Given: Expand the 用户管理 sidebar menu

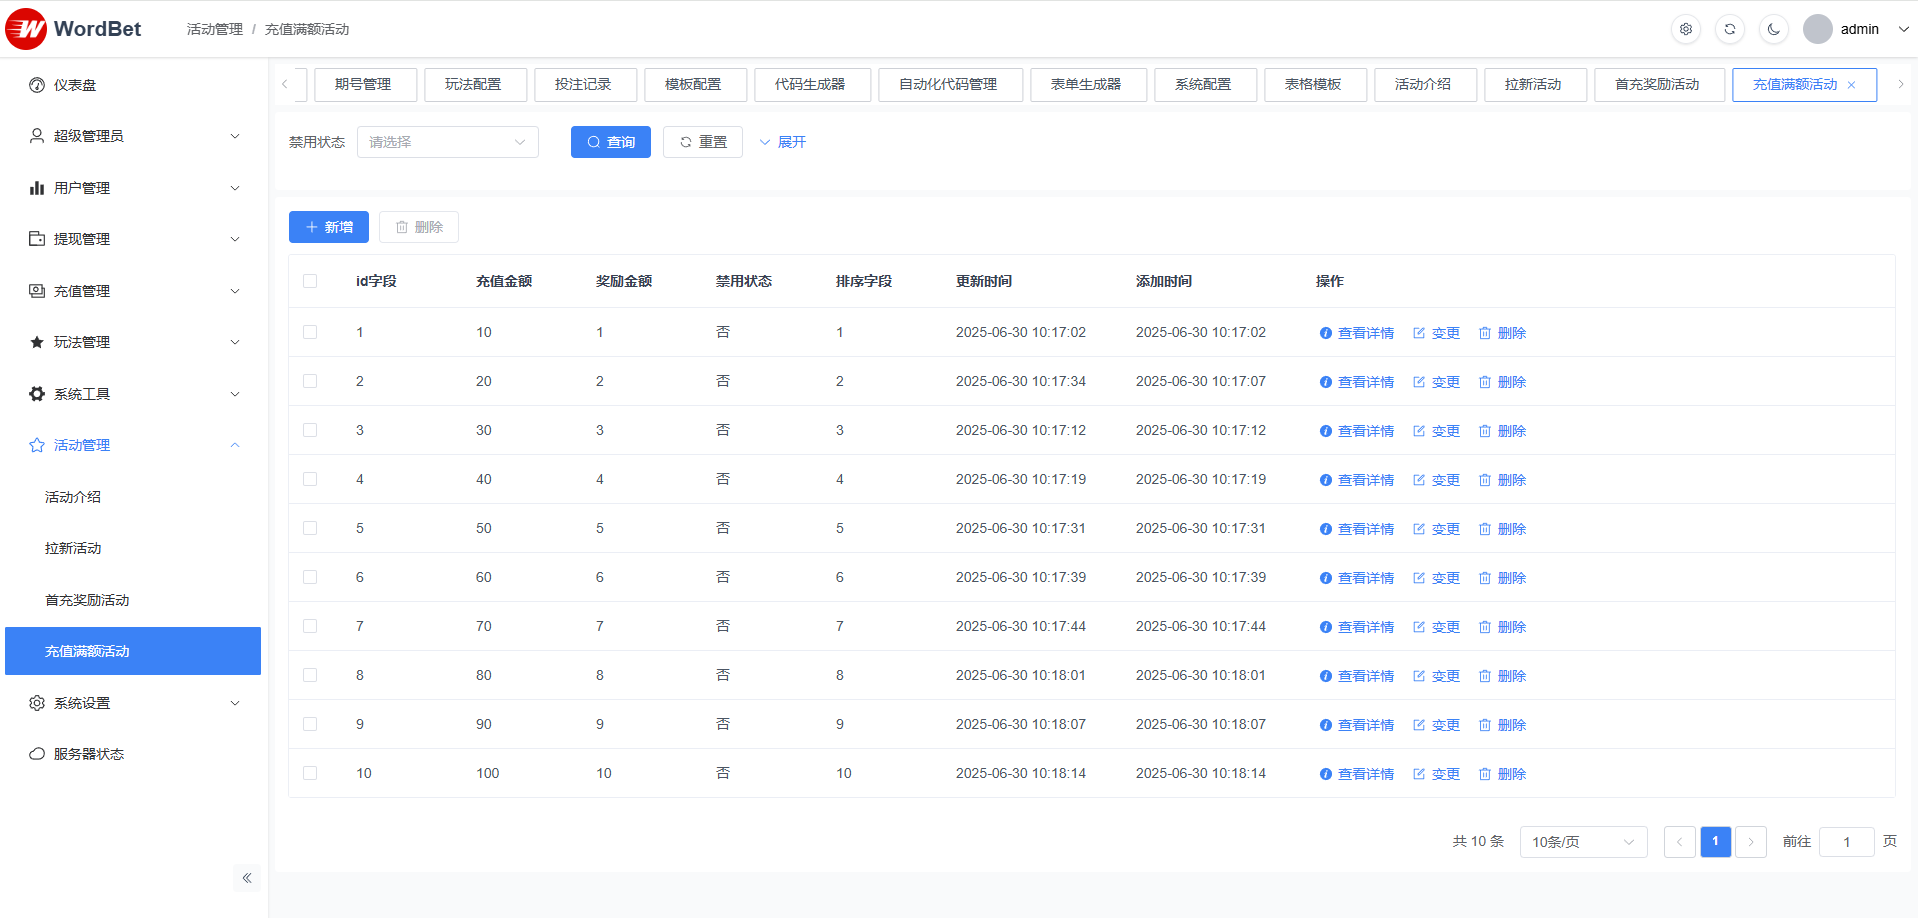Looking at the screenshot, I should tap(133, 188).
